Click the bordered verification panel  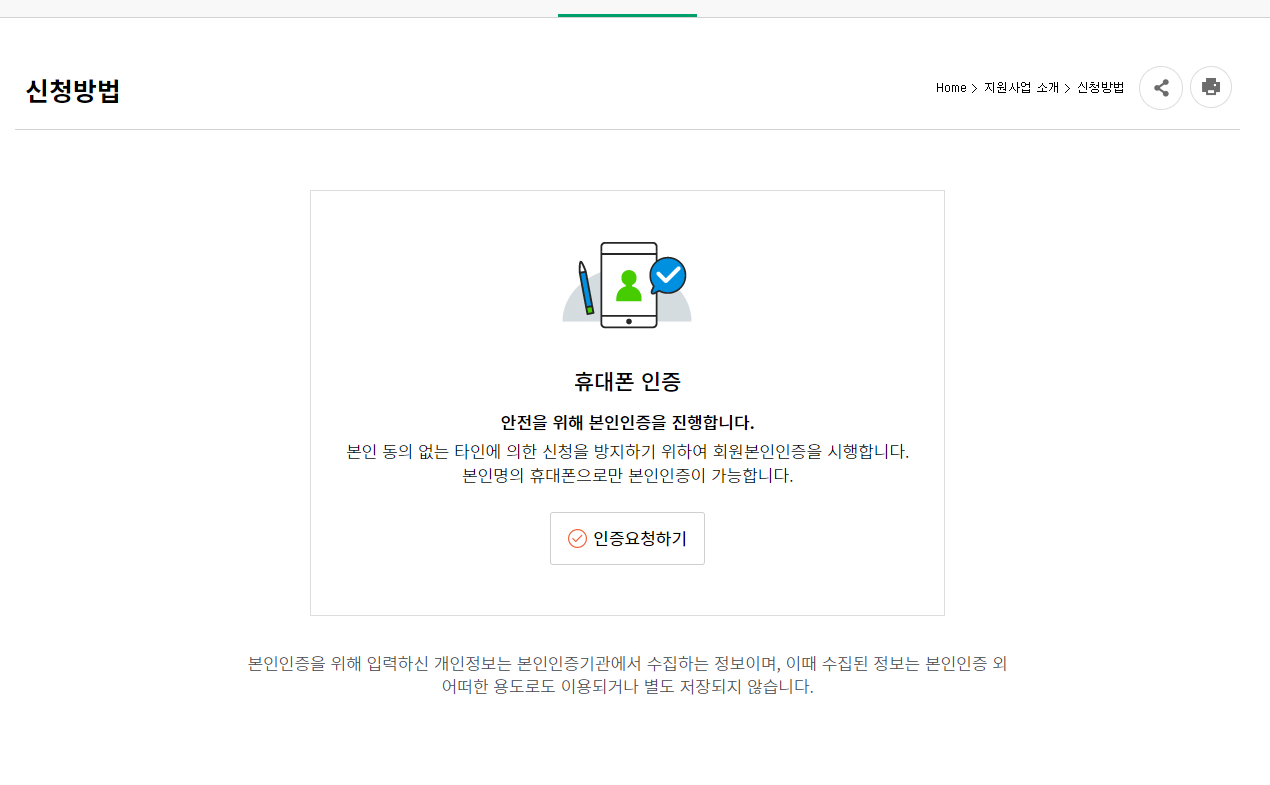tap(627, 402)
